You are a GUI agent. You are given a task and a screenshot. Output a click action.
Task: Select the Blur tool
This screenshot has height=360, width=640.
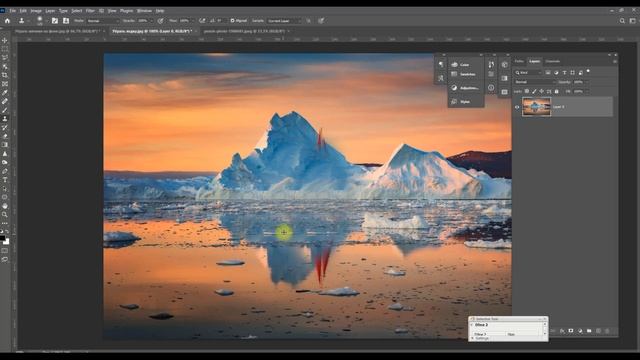pyautogui.click(x=5, y=154)
